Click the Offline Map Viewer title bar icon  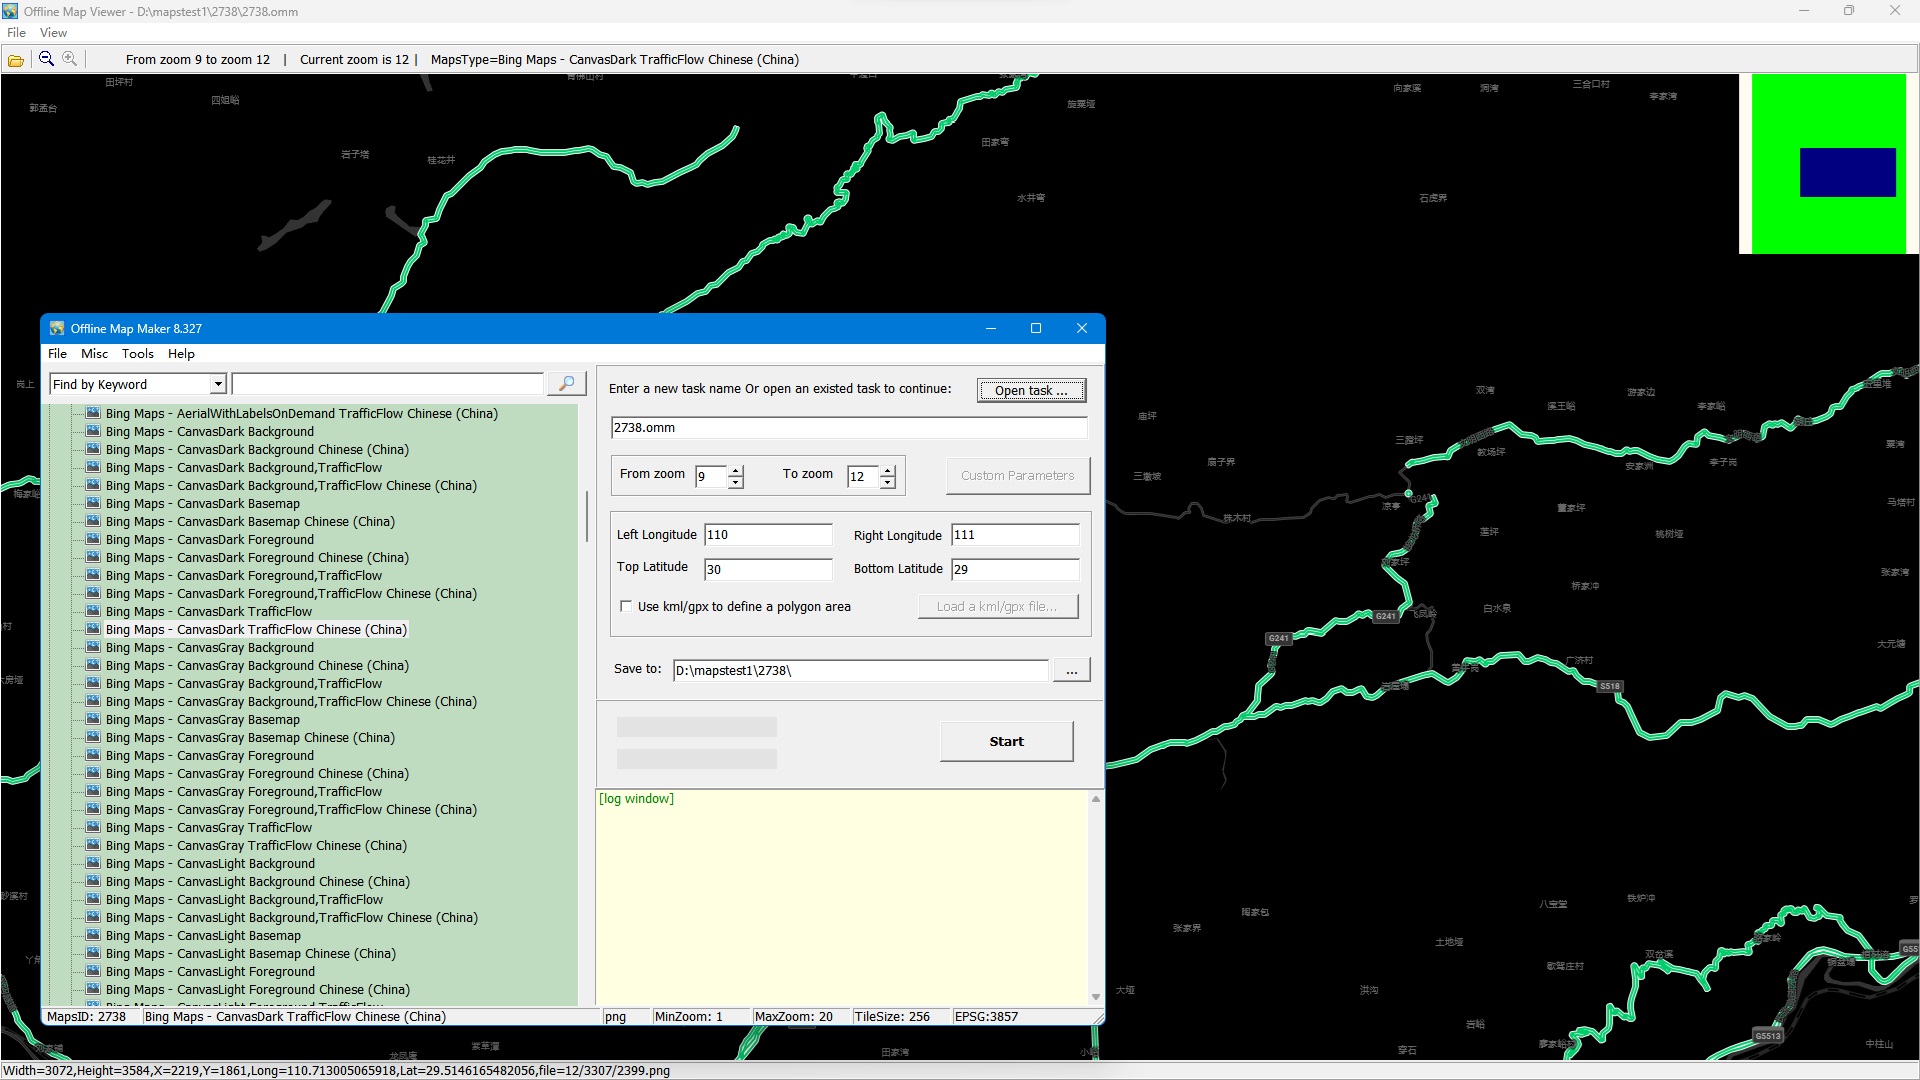(x=10, y=11)
